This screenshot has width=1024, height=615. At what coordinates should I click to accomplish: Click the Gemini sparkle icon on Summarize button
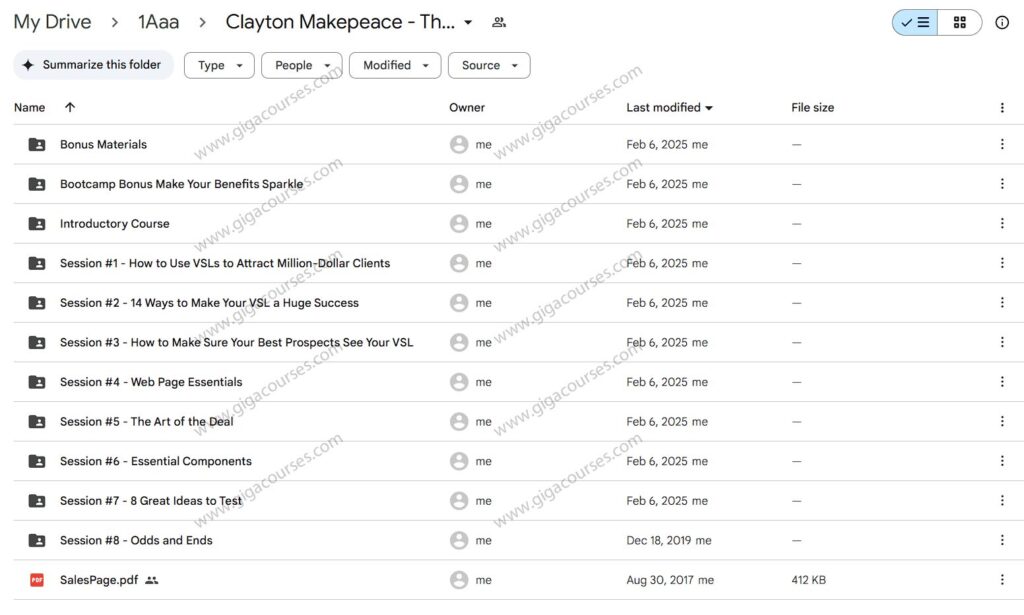tap(28, 64)
